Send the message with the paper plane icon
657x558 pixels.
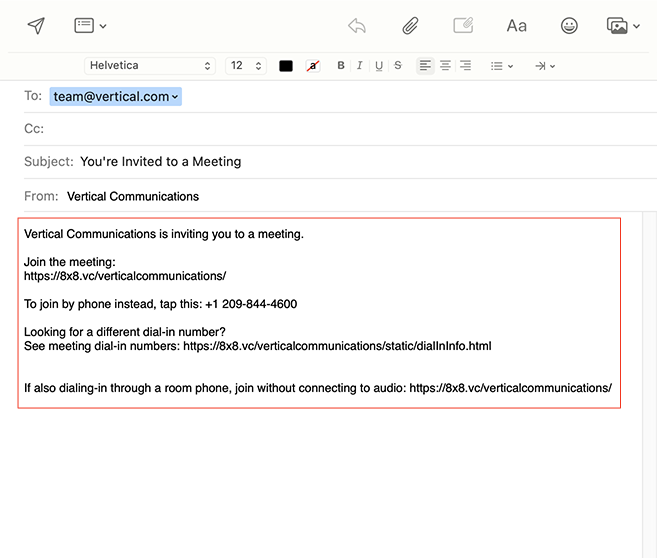point(36,26)
